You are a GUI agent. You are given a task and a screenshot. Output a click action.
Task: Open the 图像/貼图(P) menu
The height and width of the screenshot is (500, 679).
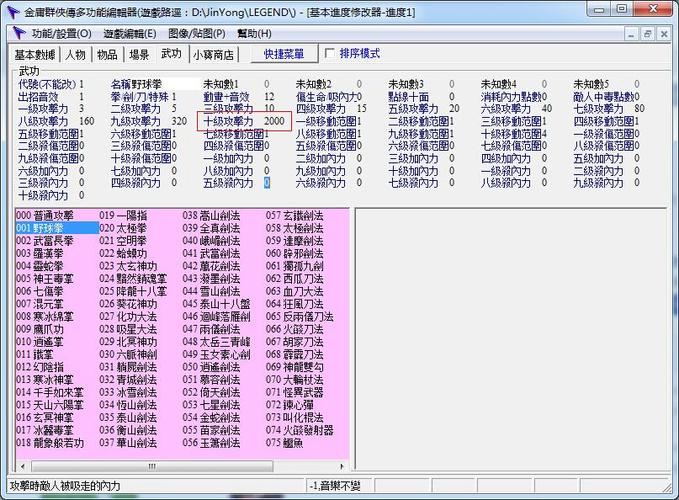(x=197, y=34)
